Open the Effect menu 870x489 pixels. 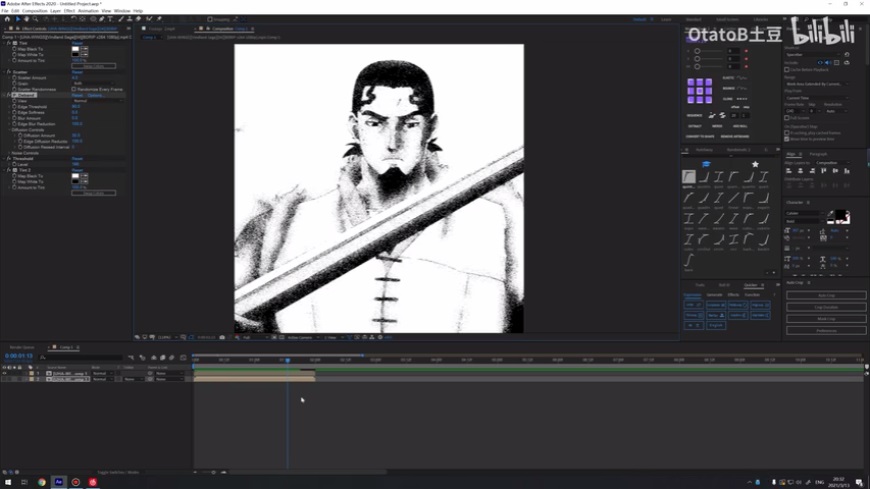(69, 11)
